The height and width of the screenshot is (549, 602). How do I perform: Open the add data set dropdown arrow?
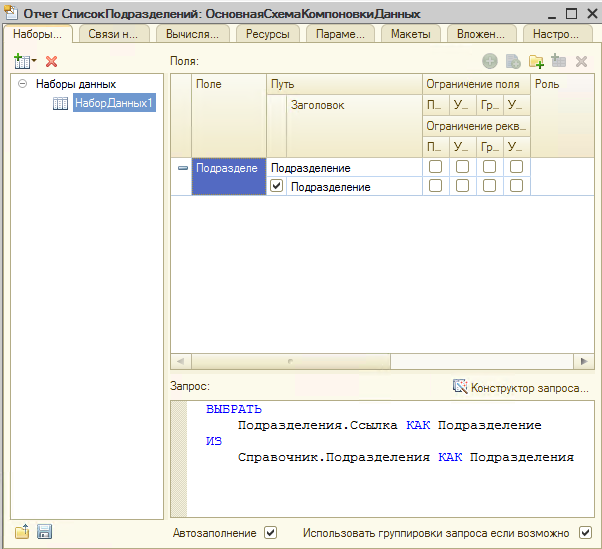point(34,63)
